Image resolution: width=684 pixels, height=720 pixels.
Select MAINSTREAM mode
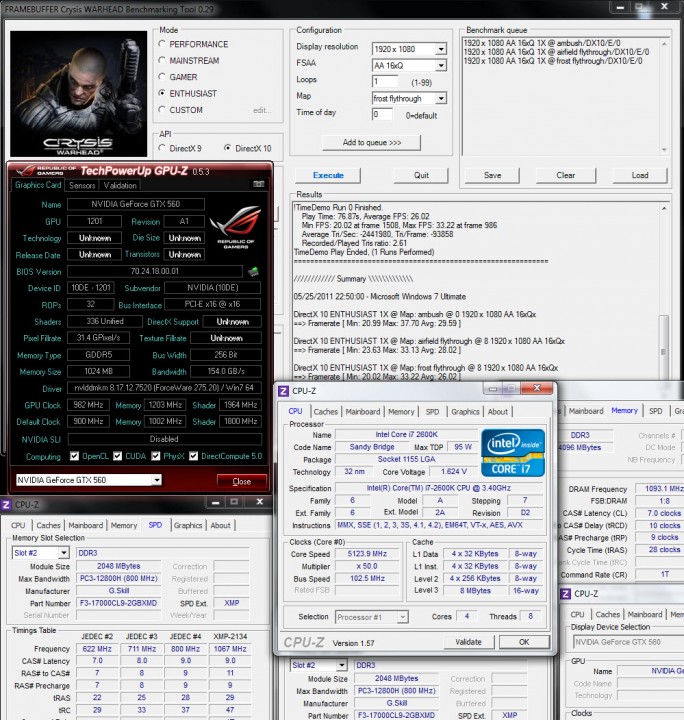[162, 61]
